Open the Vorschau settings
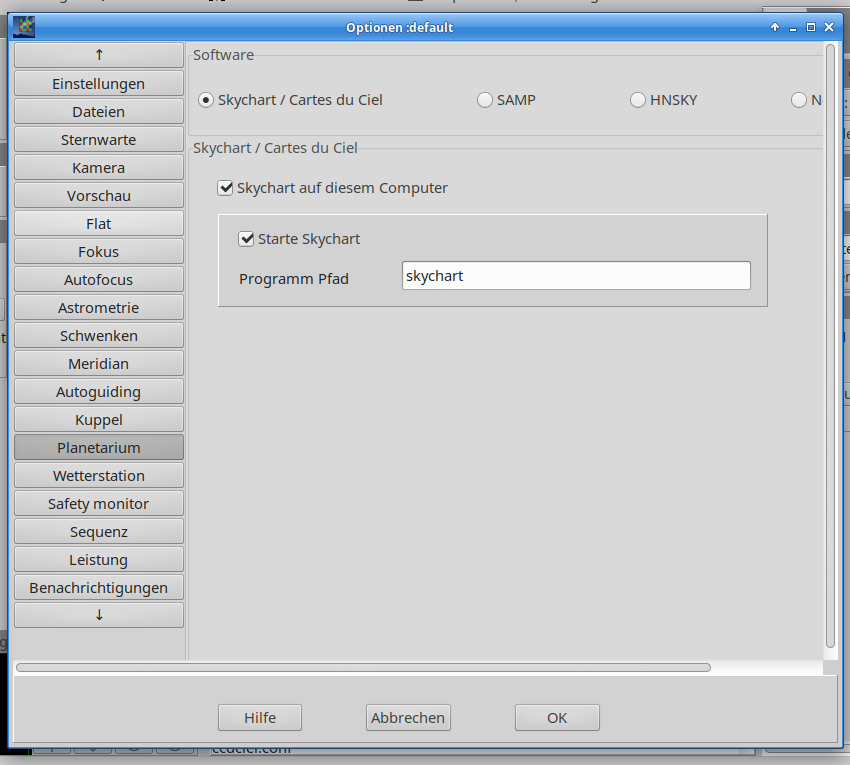Screen dimensions: 850x765 (99, 196)
